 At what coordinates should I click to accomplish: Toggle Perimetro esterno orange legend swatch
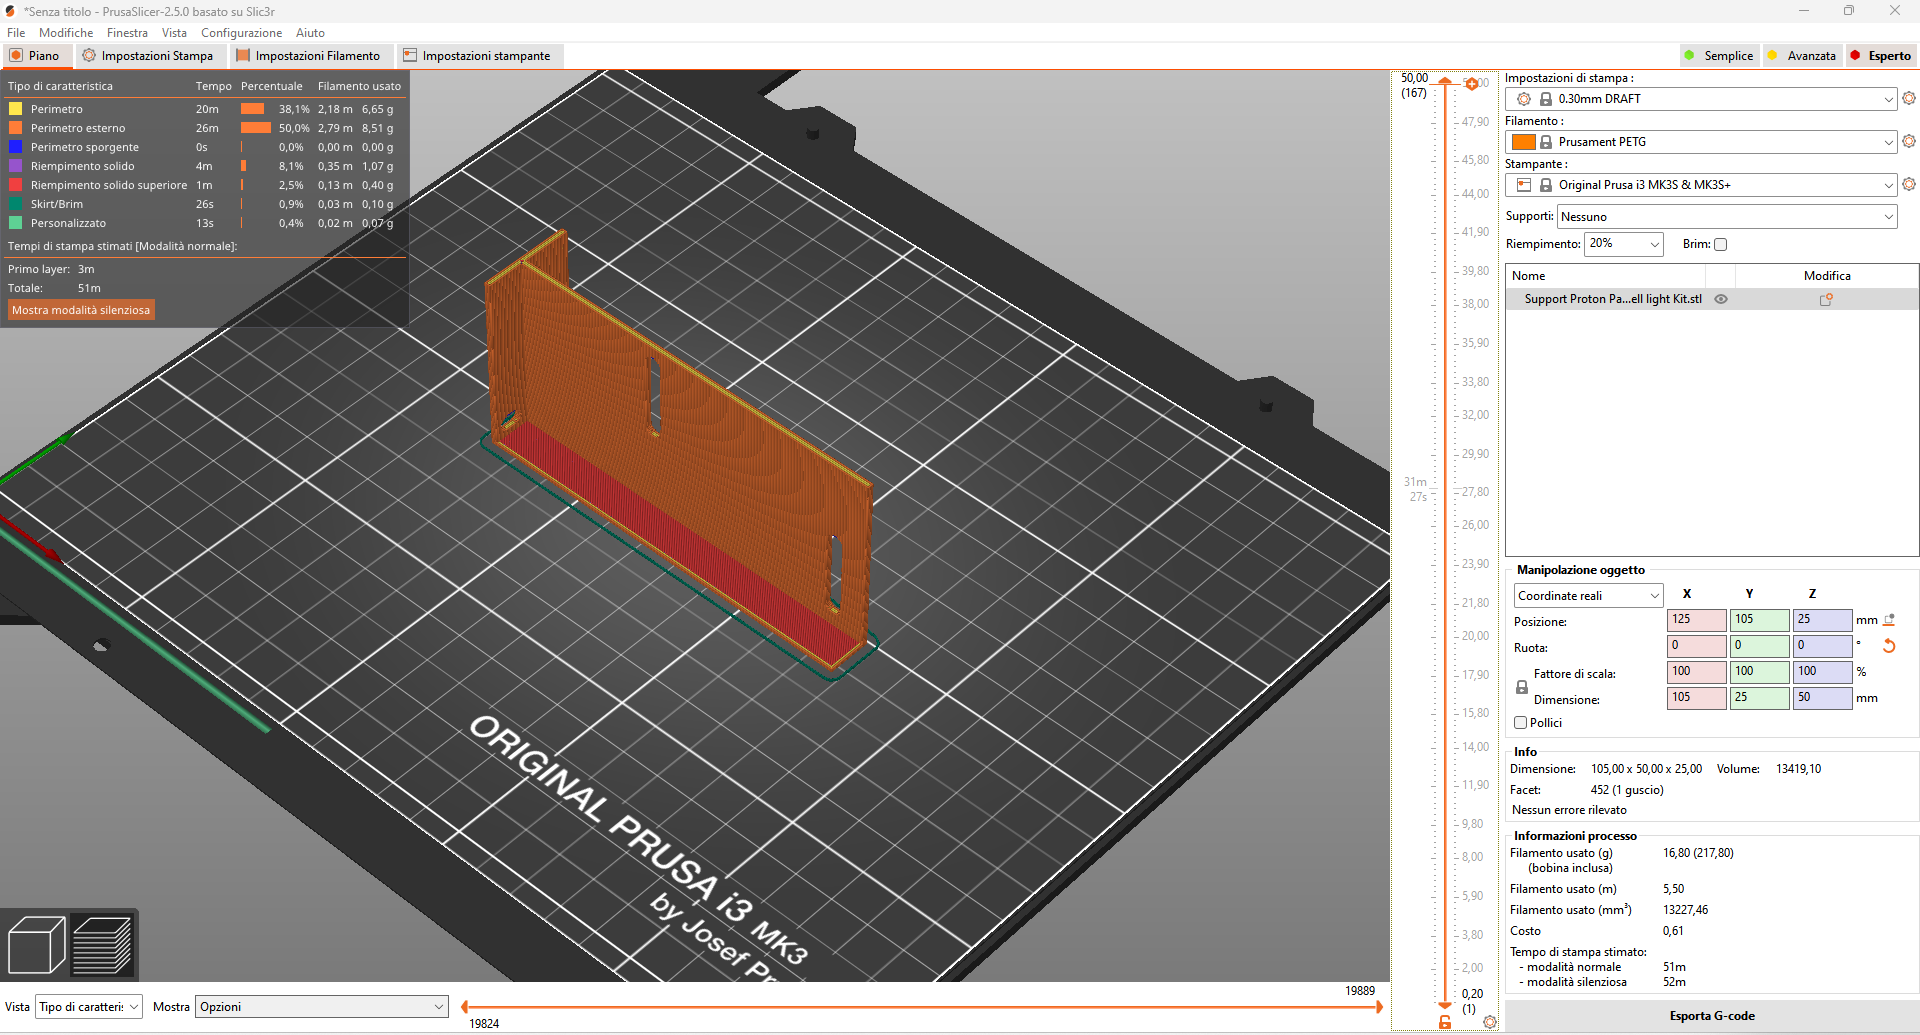[15, 128]
